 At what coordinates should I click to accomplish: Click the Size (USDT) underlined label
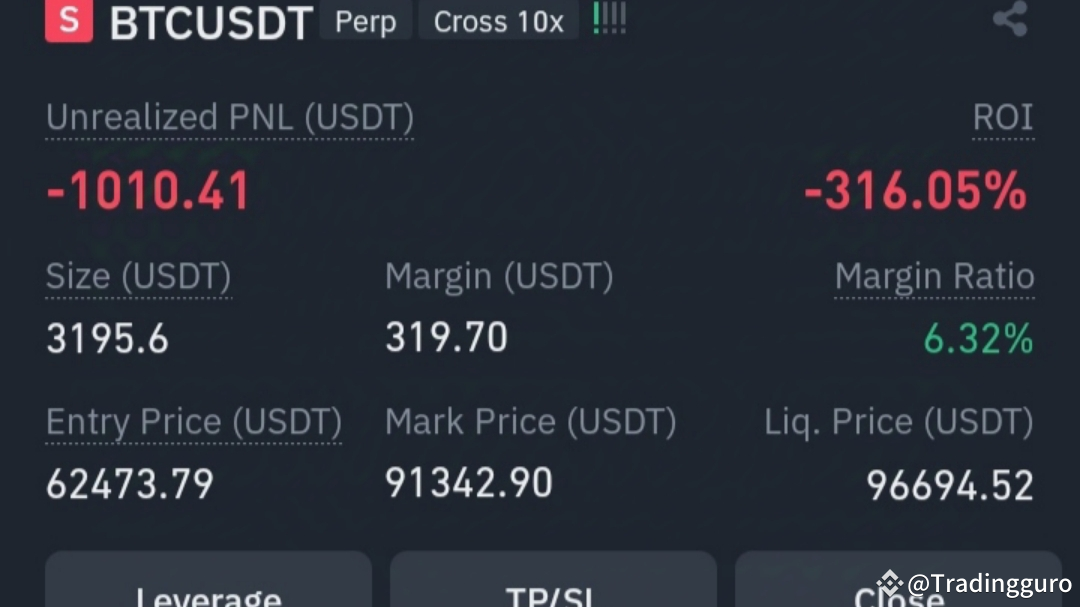pos(138,276)
